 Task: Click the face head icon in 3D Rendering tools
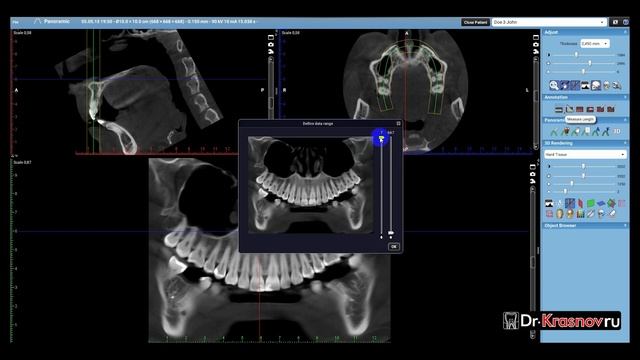pos(560,213)
